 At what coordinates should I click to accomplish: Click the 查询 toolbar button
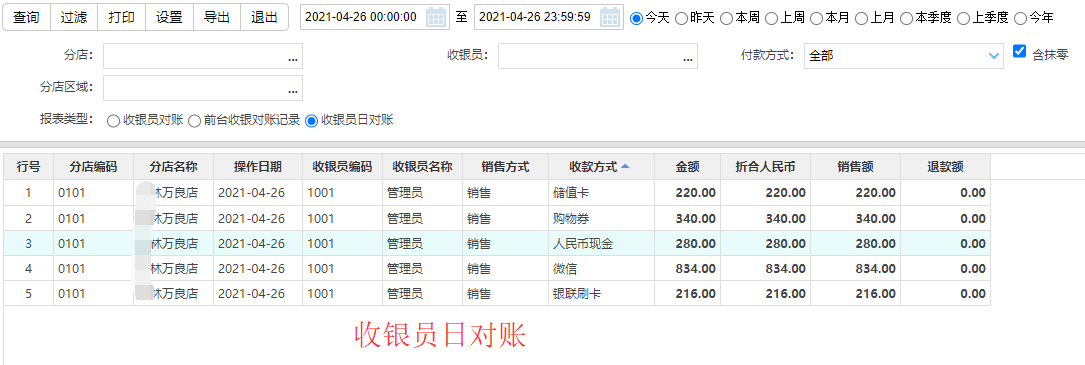[26, 17]
